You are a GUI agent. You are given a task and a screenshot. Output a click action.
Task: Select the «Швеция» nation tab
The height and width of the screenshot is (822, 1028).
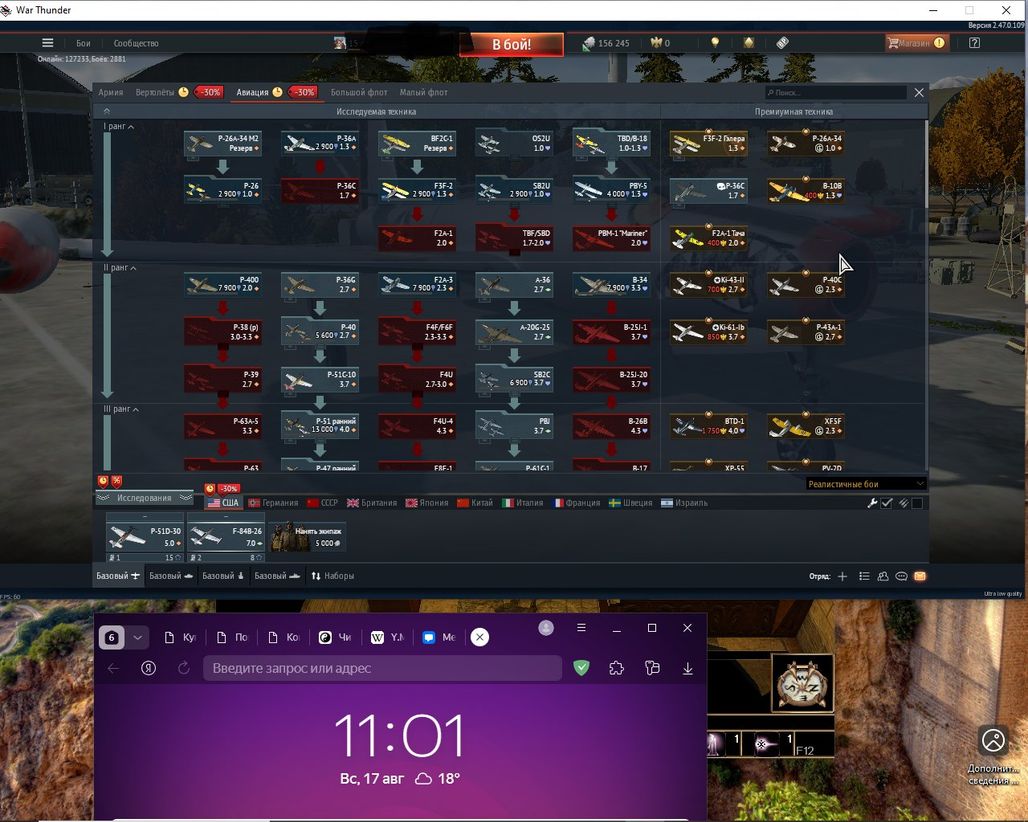point(631,503)
